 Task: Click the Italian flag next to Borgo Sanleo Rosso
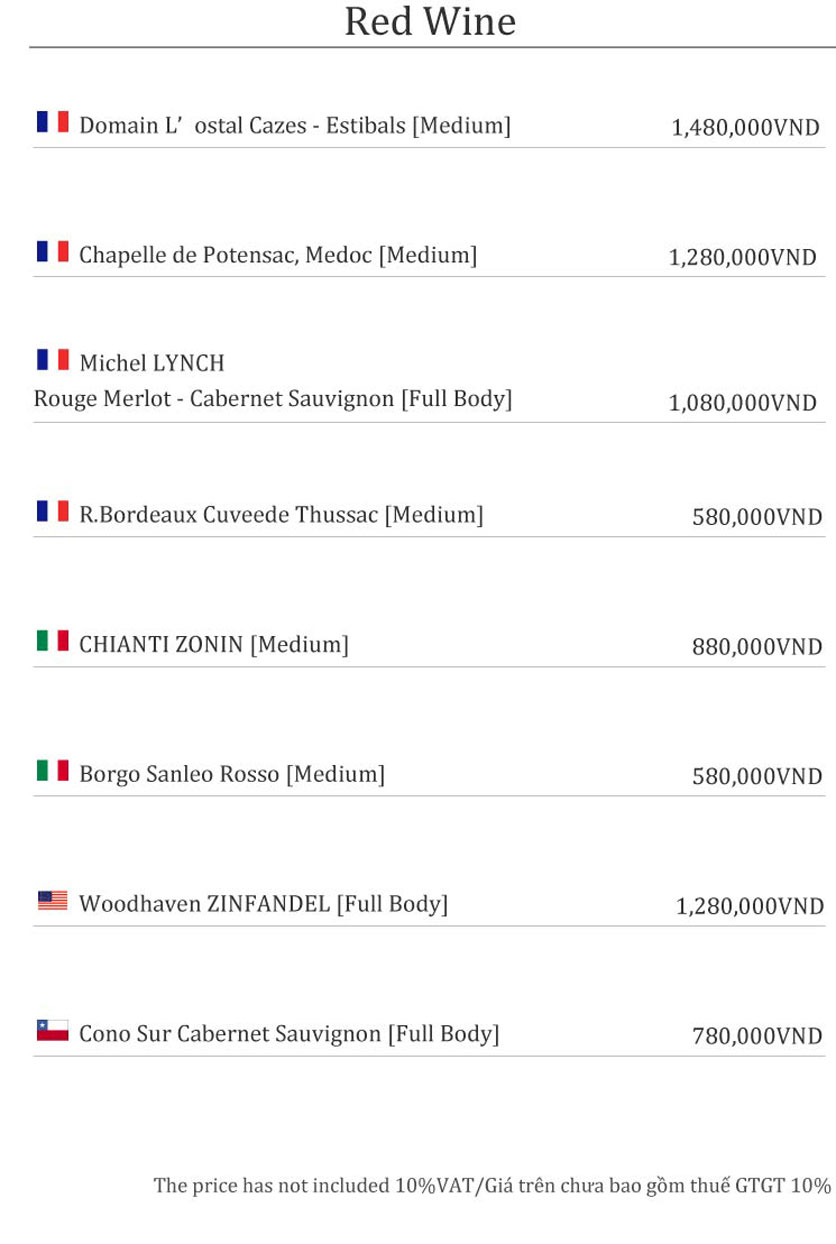click(x=52, y=770)
